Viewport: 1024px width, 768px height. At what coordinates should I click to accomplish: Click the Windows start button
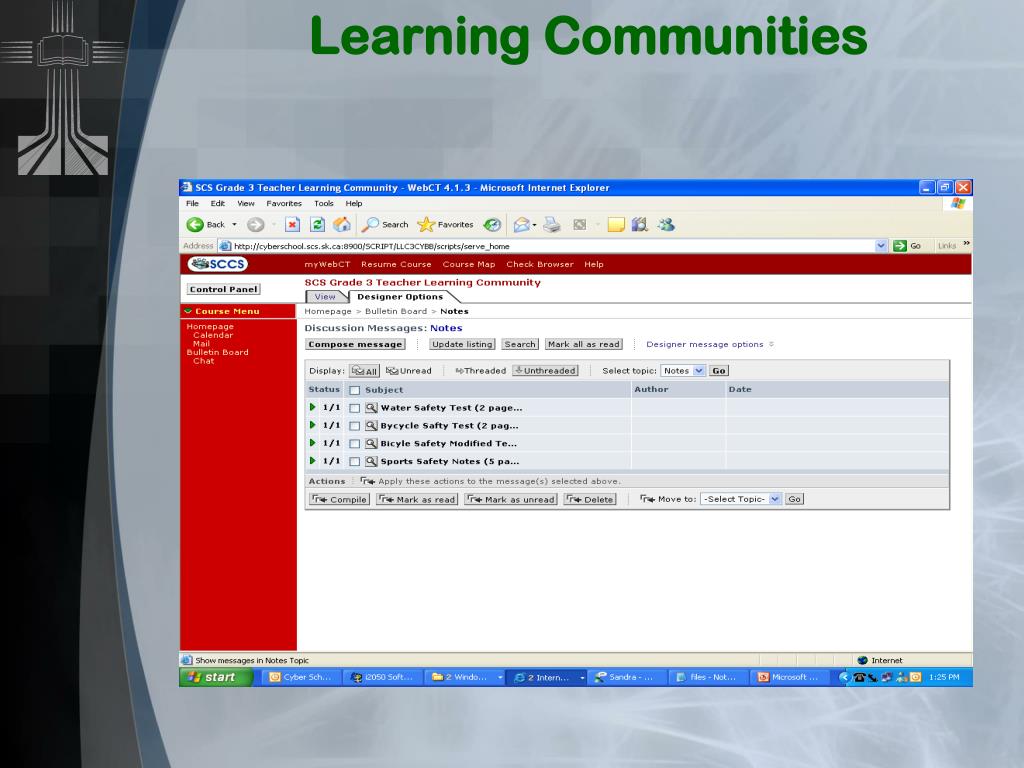[216, 677]
